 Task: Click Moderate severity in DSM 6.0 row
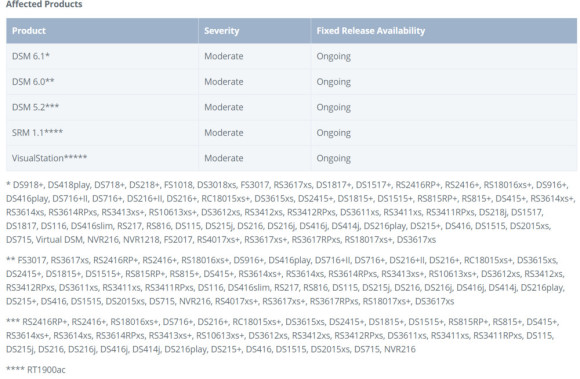[224, 81]
